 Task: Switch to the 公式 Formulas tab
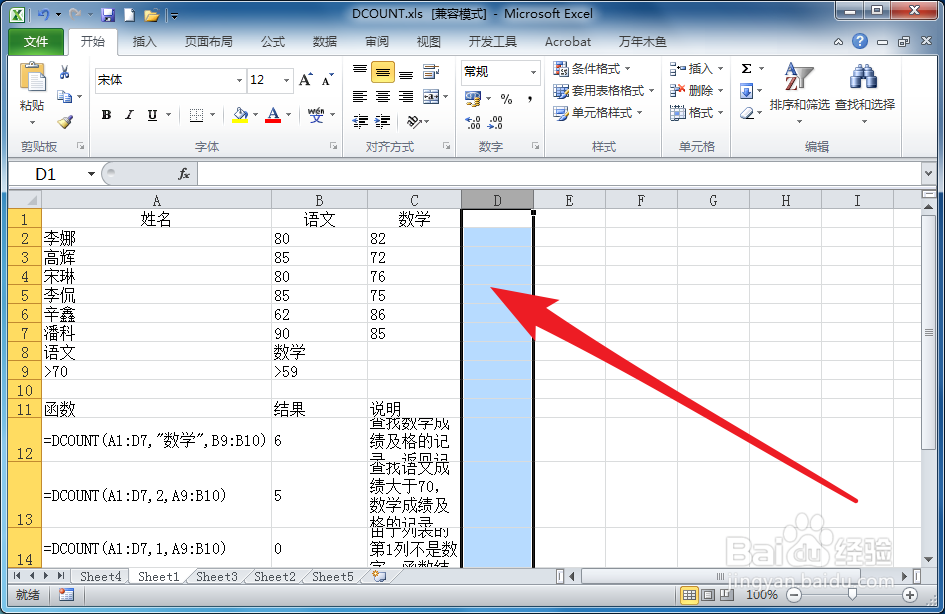pos(272,42)
